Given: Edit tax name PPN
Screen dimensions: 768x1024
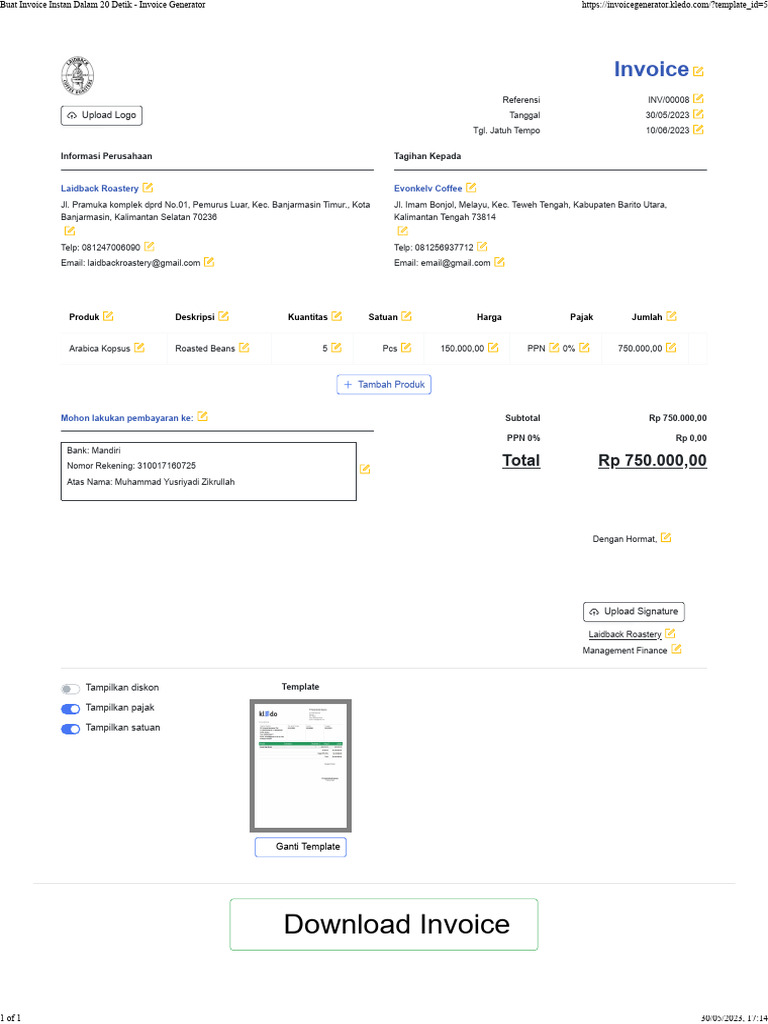Looking at the screenshot, I should coord(554,347).
